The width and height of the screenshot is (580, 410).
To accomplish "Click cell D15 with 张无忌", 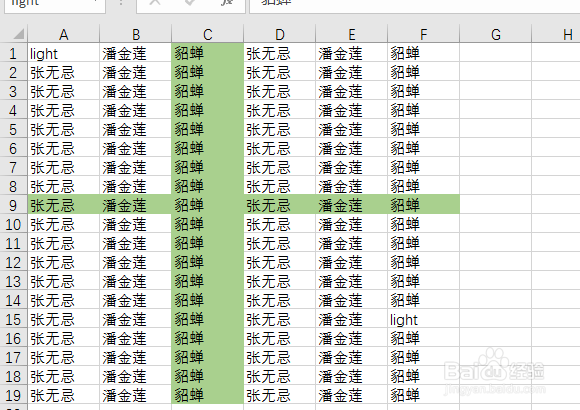I will pyautogui.click(x=280, y=319).
